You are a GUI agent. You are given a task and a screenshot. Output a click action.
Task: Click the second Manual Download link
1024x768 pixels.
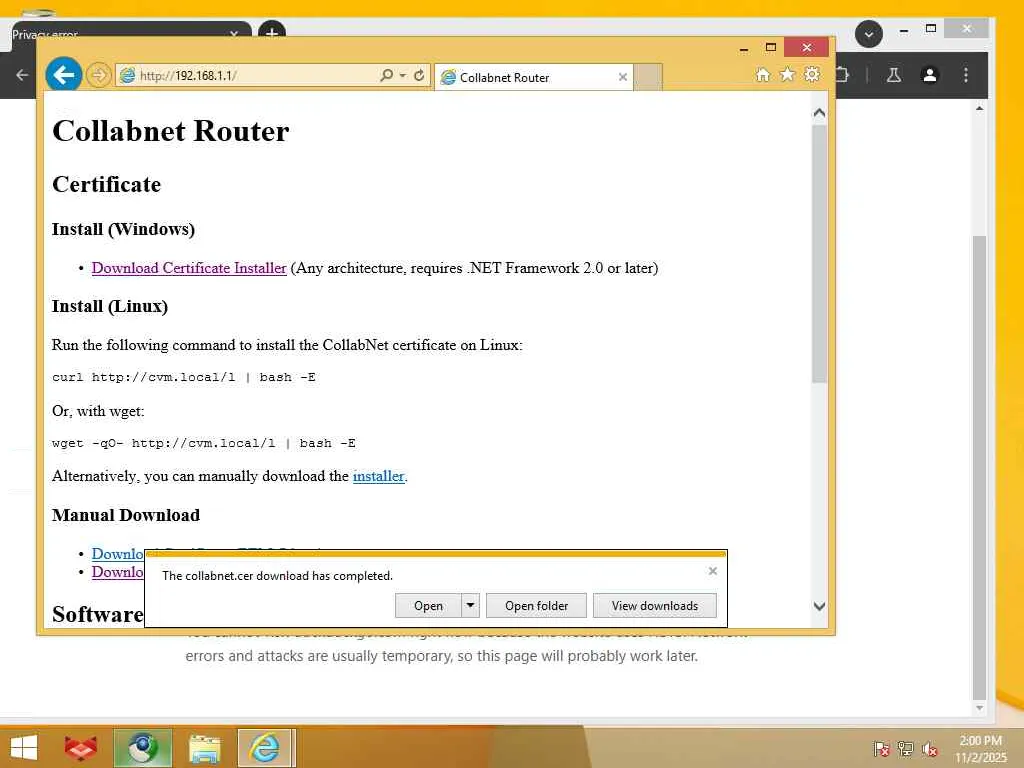[x=118, y=572]
